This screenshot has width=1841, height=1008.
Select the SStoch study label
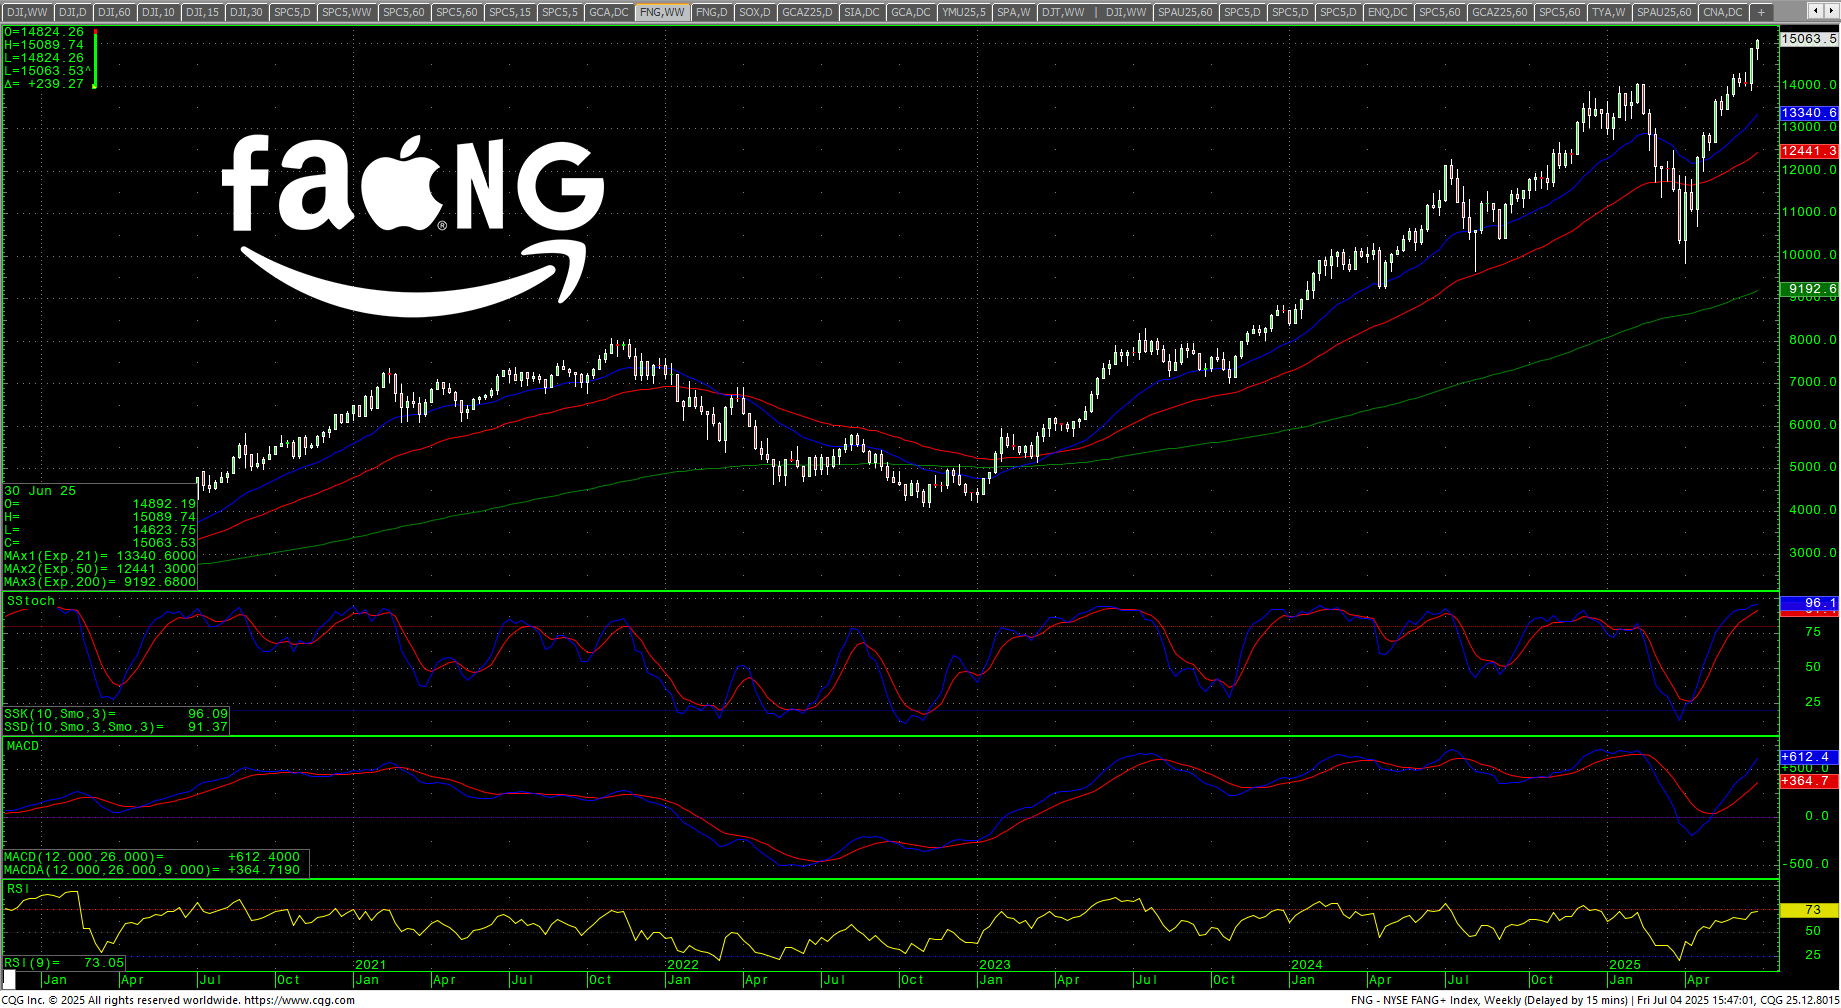(31, 601)
